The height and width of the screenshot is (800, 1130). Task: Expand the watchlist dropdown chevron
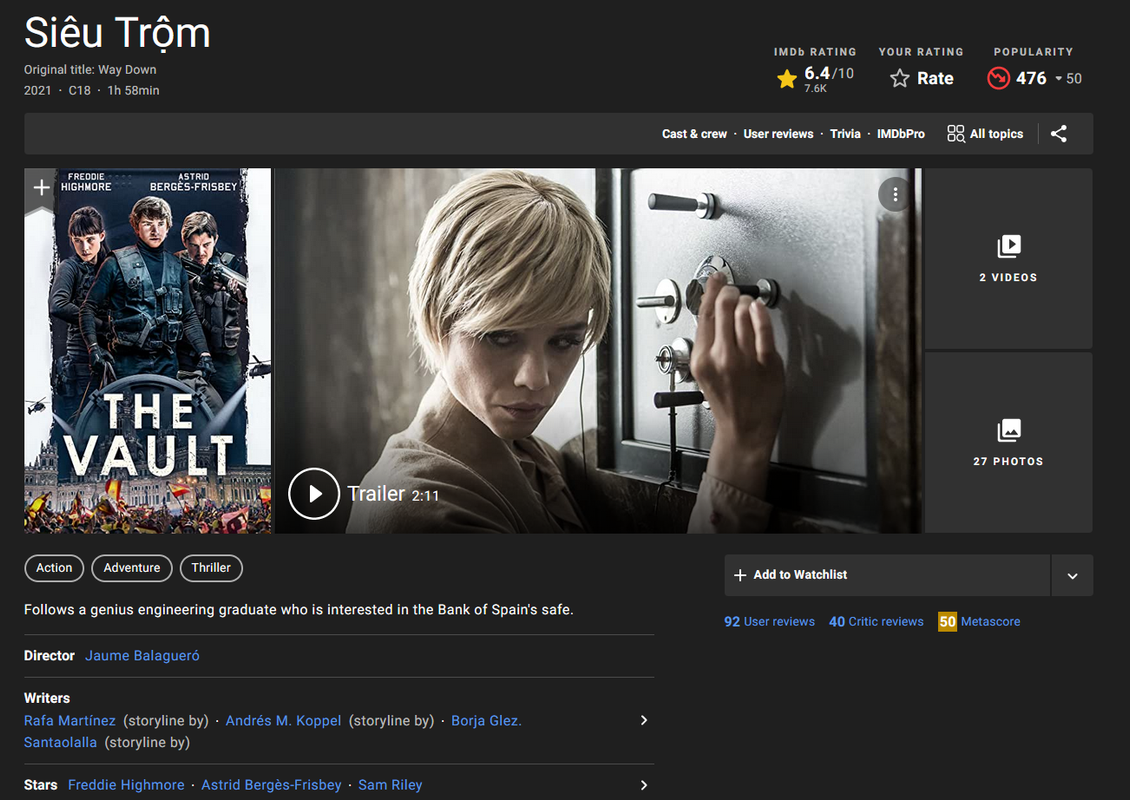[1072, 575]
